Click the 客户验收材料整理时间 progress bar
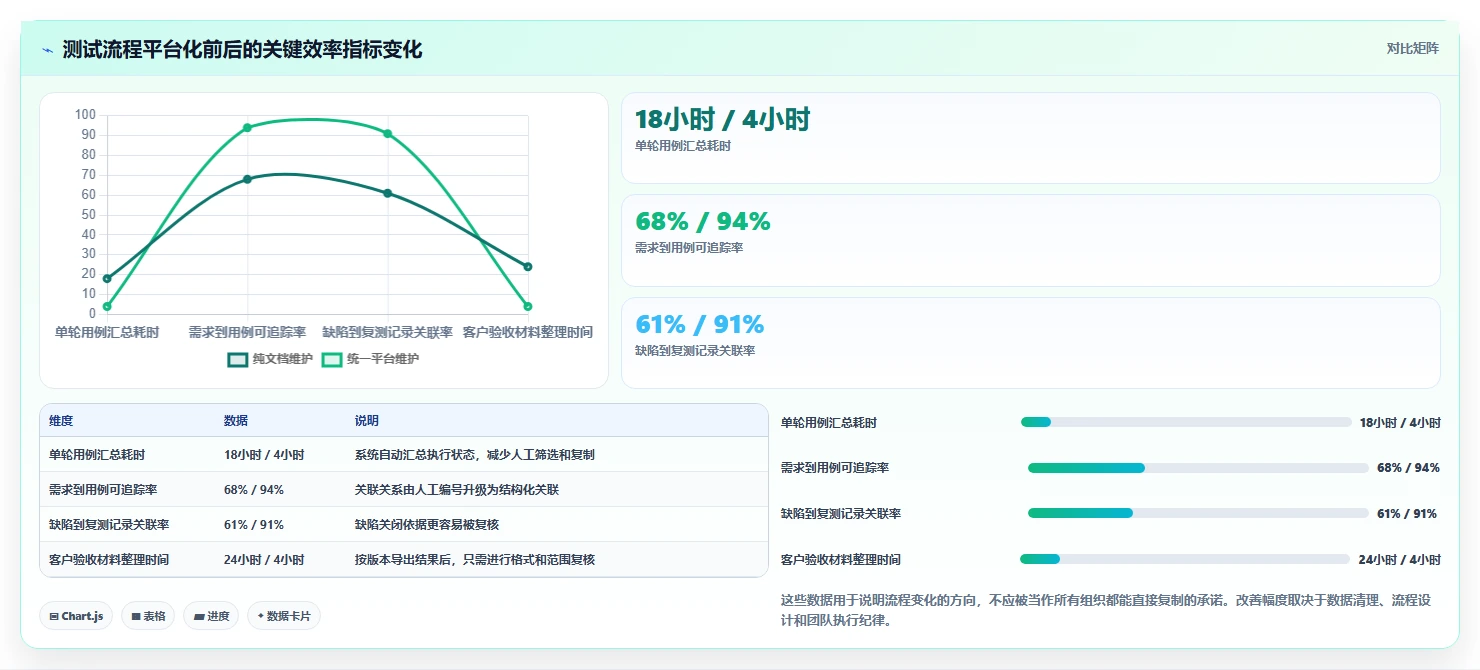Screen dimensions: 1480x670 click(1185, 559)
